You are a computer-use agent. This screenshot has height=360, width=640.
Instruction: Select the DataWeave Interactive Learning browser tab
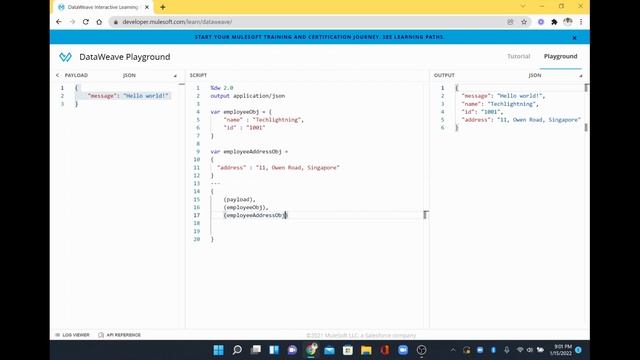point(102,7)
